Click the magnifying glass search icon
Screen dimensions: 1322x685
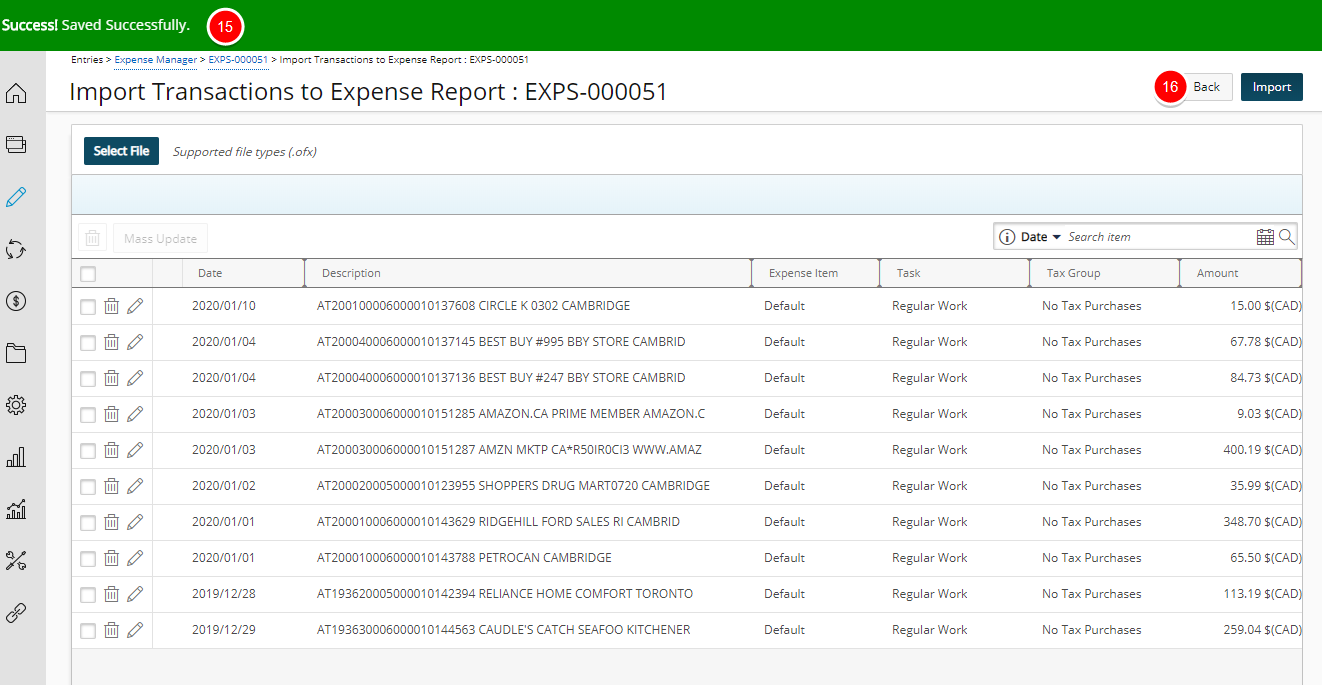(x=1287, y=237)
